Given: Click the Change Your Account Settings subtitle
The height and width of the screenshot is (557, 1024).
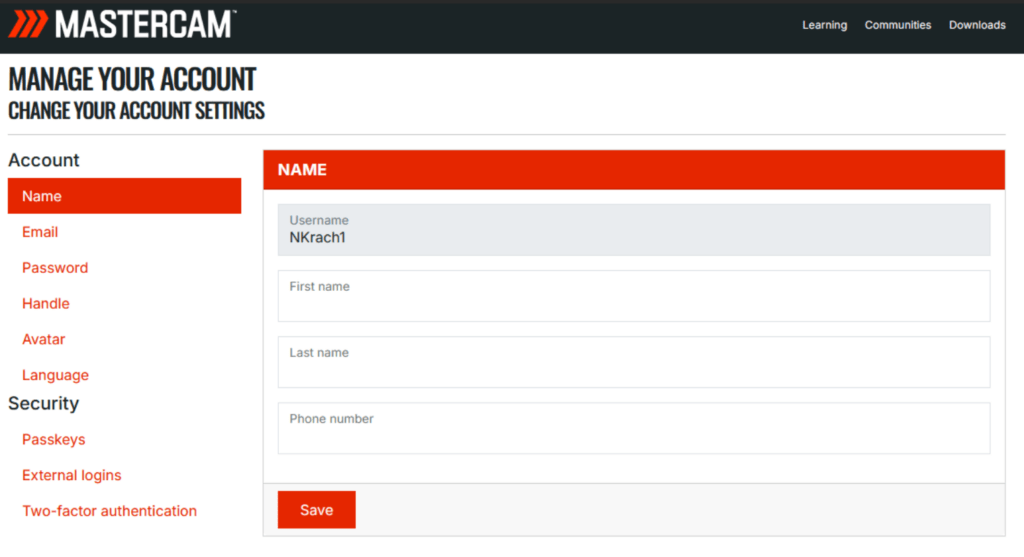Looking at the screenshot, I should click(x=136, y=111).
